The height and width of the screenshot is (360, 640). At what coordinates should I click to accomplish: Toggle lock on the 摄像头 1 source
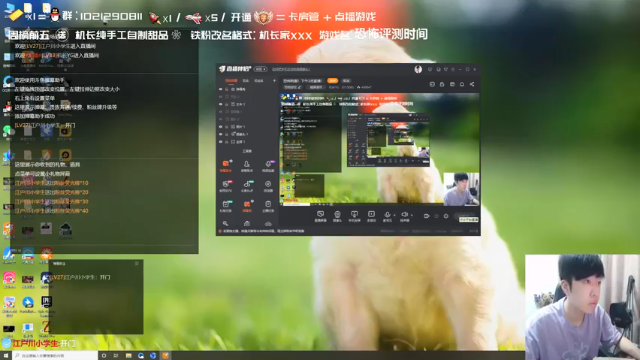[x=227, y=134]
